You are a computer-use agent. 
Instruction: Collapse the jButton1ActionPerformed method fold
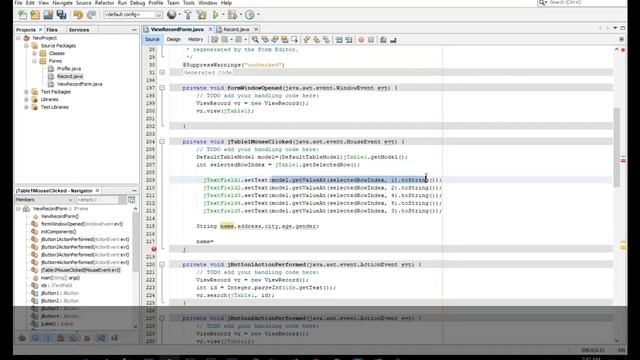(162, 264)
